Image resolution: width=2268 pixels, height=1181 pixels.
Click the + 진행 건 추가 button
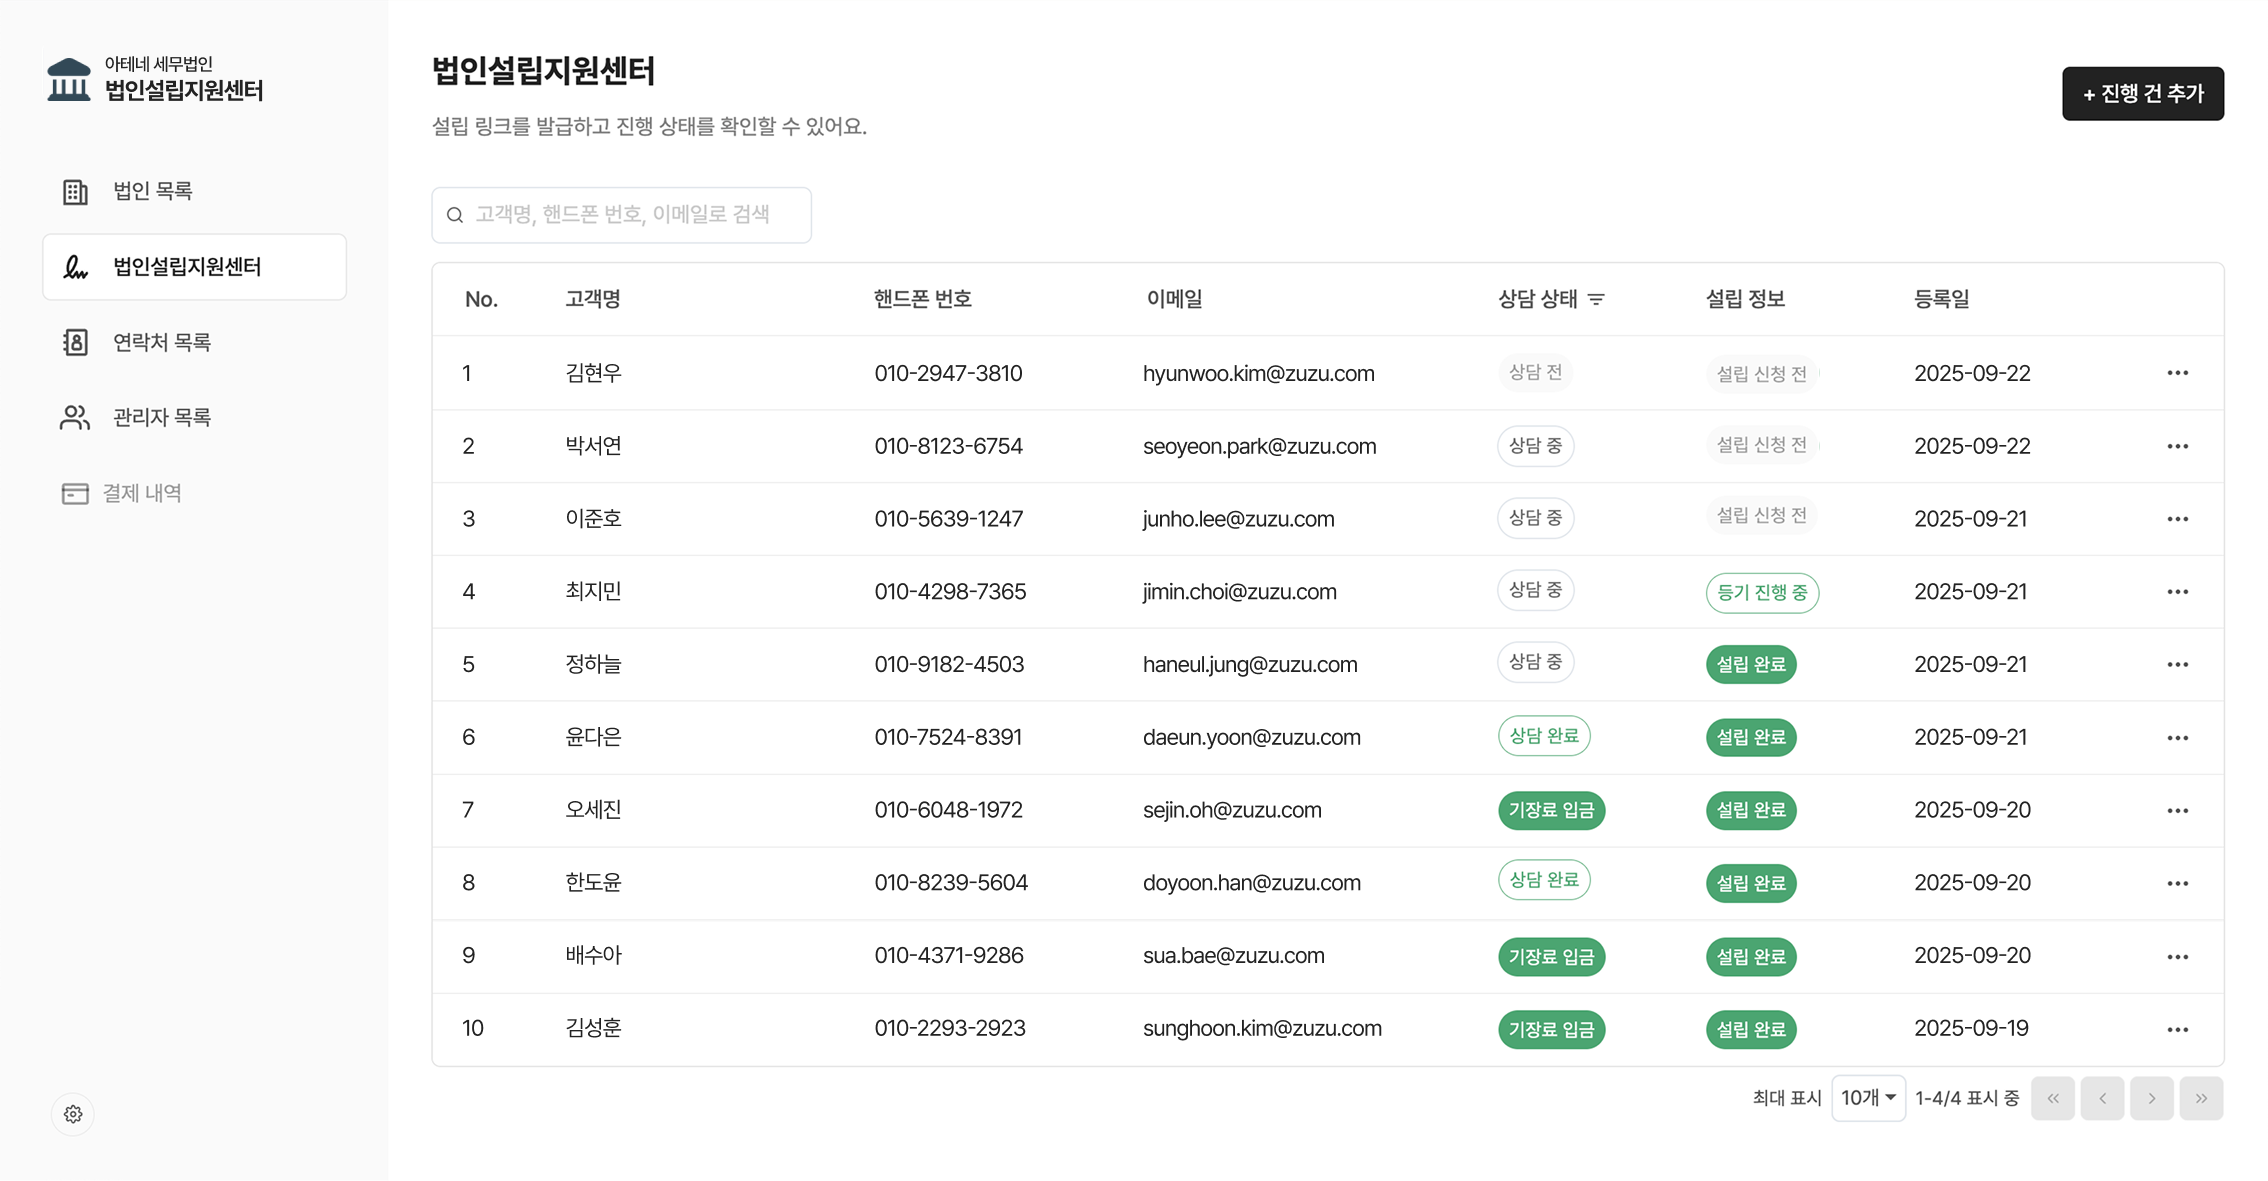tap(2142, 93)
